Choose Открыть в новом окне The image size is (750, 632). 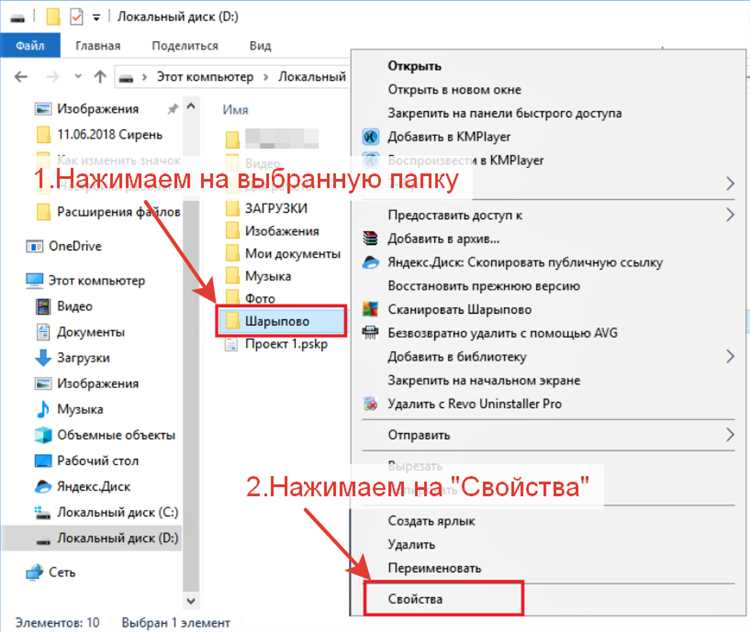coord(549,89)
